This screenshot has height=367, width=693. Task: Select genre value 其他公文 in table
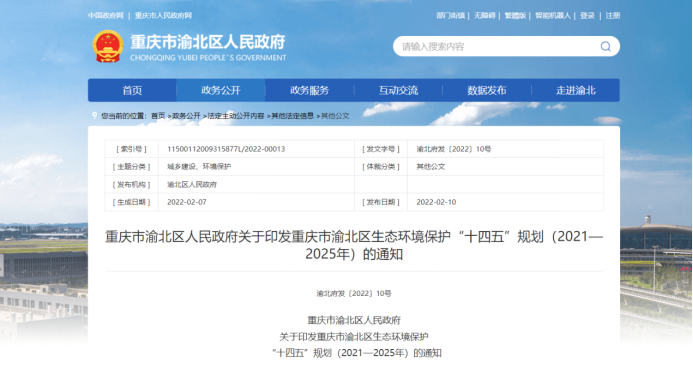[430, 167]
